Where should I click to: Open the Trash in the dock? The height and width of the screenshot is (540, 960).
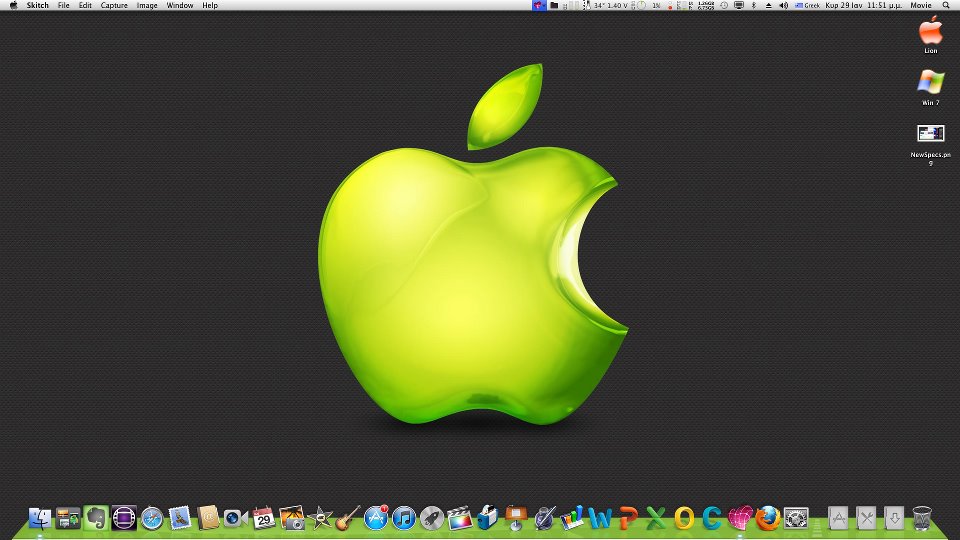tap(922, 519)
